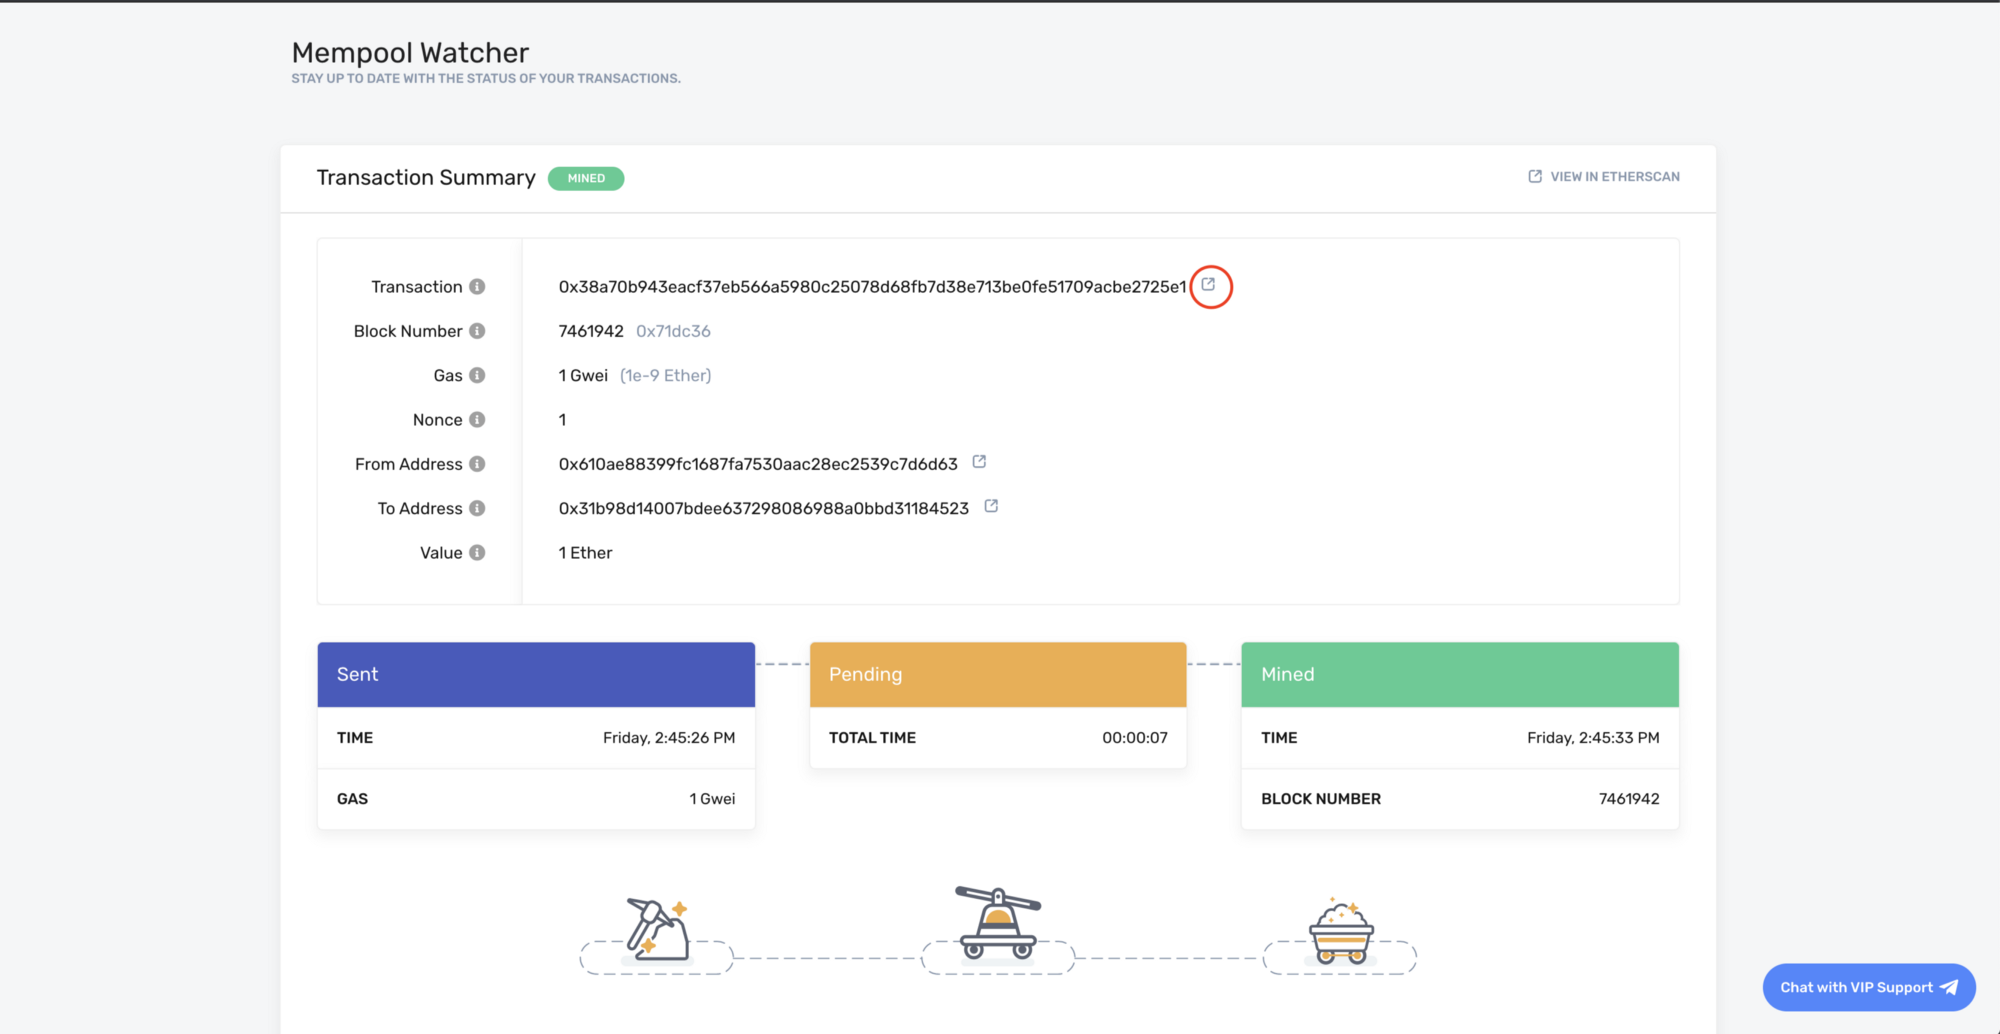2000x1034 pixels.
Task: Start Chat with VIP Support
Action: coord(1868,987)
